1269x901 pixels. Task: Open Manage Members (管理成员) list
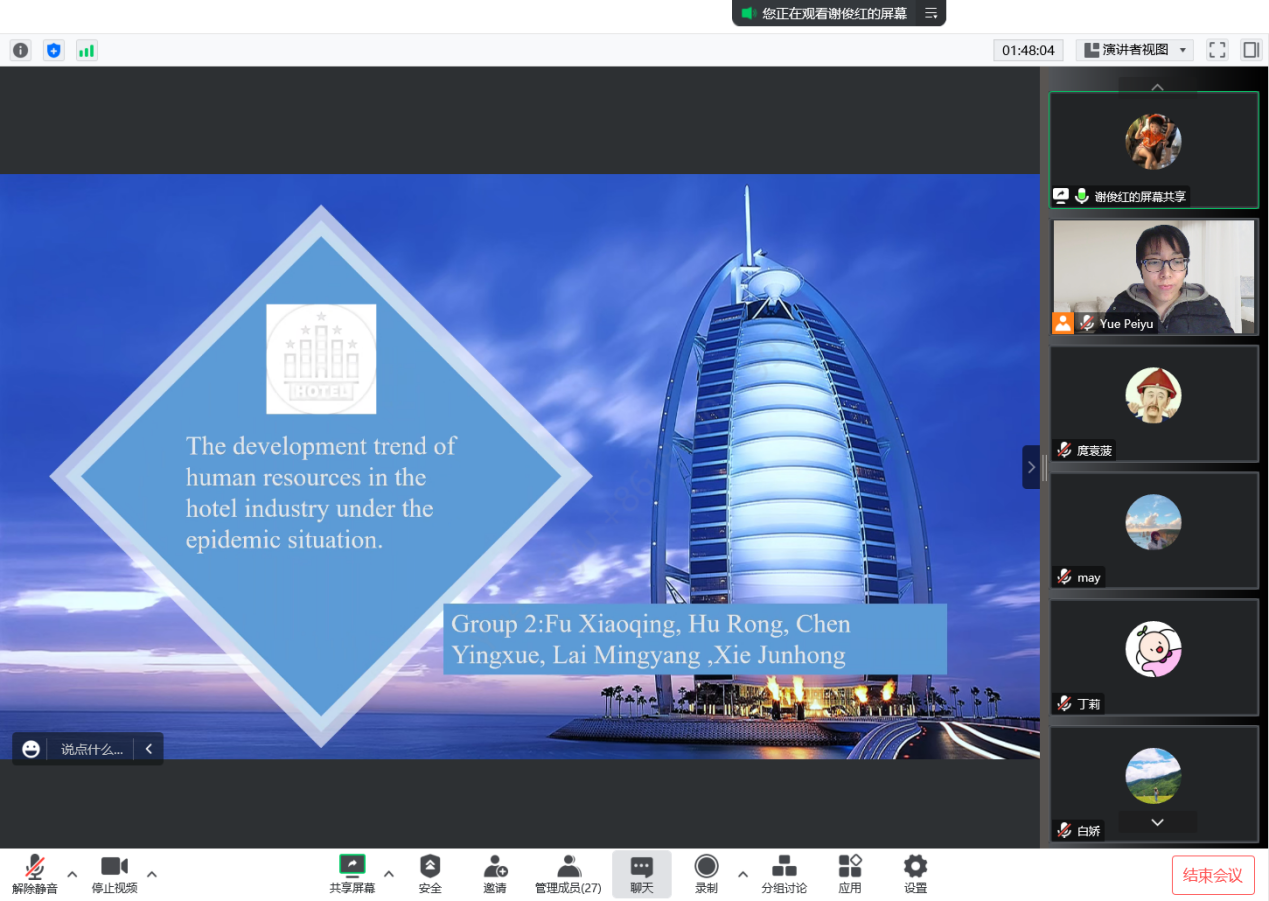568,873
